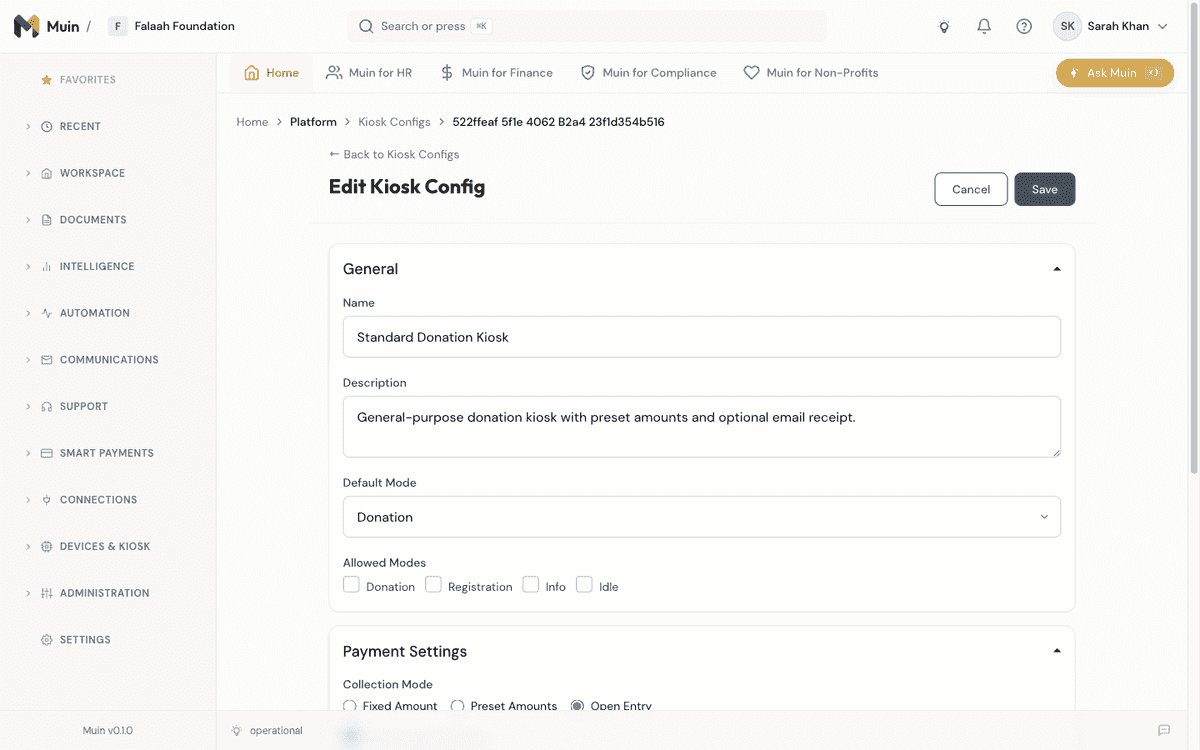Click the Description text area
Viewport: 1200px width, 750px height.
click(702, 427)
